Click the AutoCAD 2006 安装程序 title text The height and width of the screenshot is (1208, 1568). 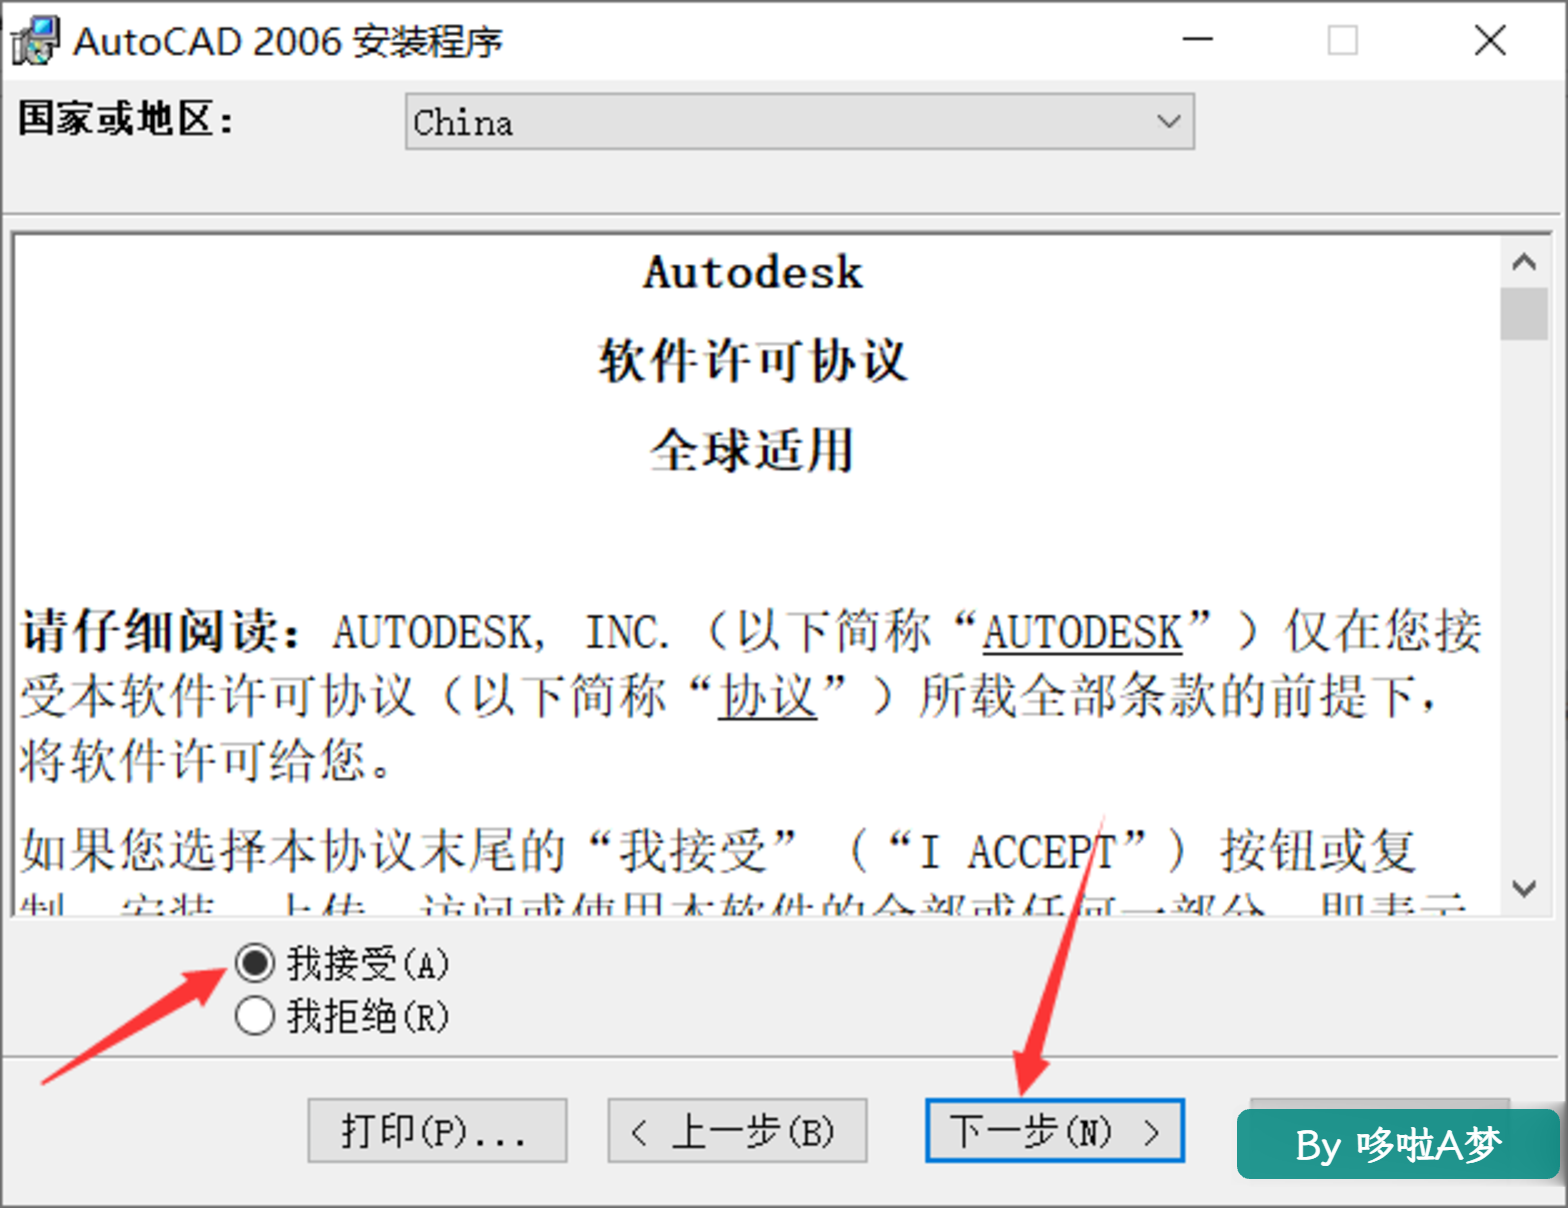pos(288,41)
